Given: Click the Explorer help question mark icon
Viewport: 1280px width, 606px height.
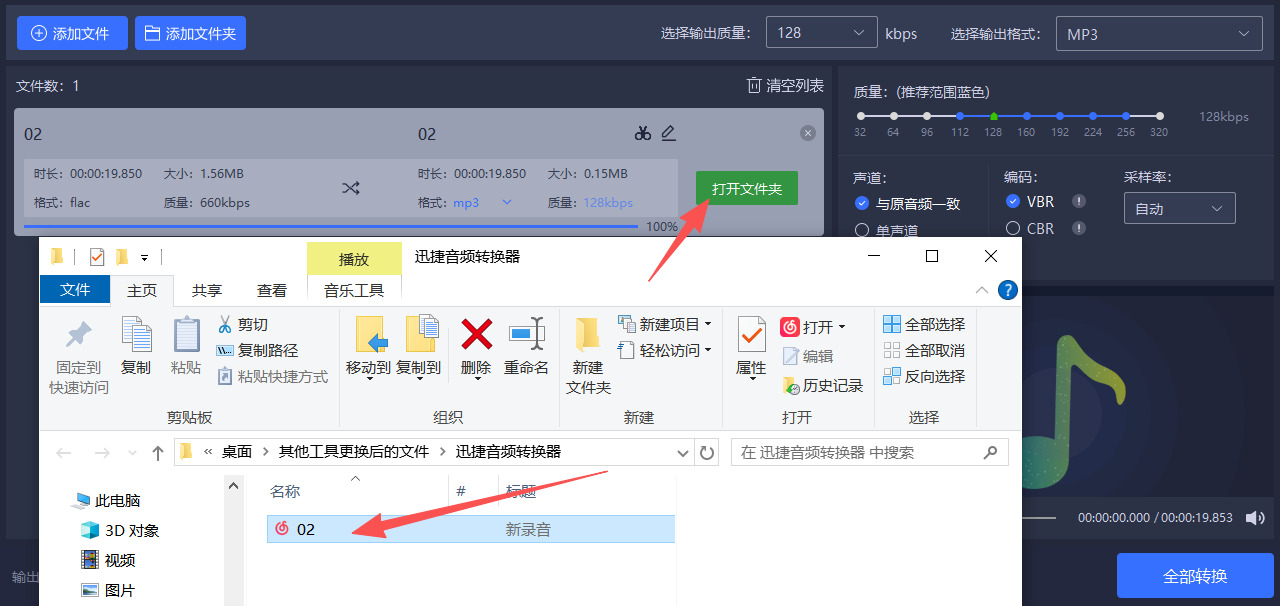Looking at the screenshot, I should (x=1008, y=290).
